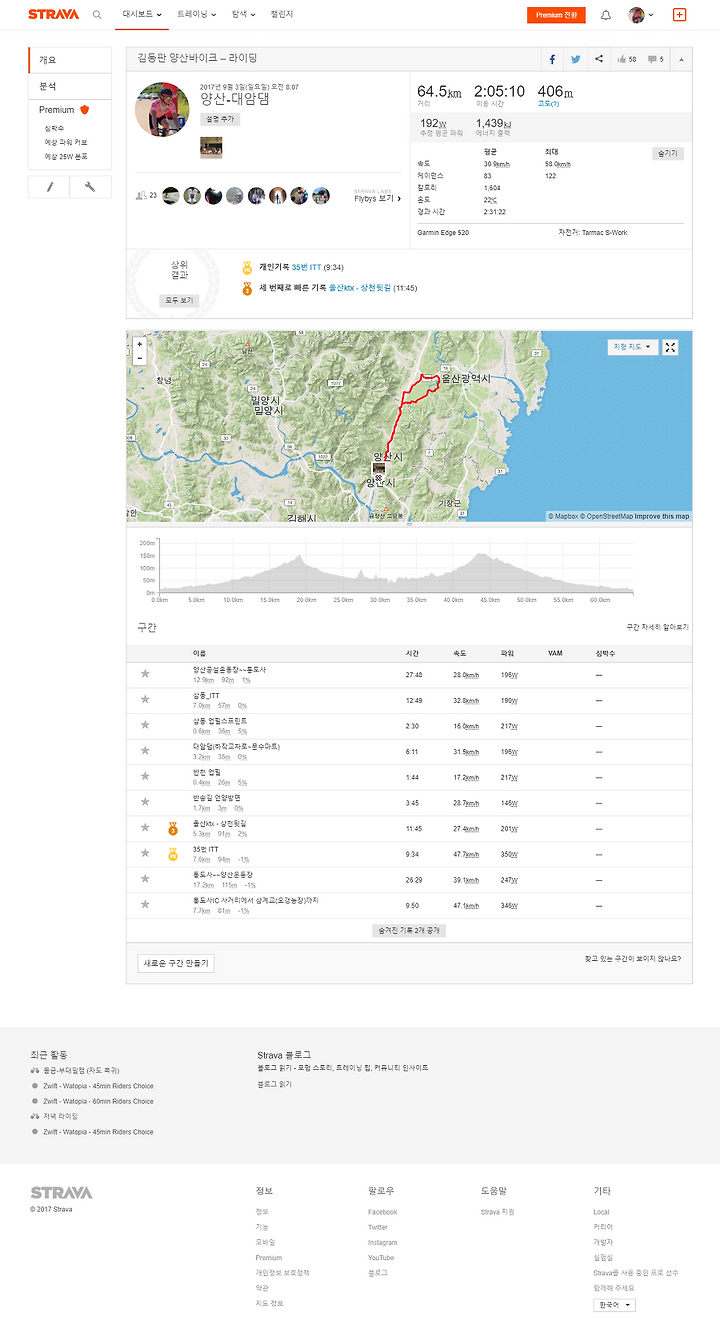Open Flybys 보기 link
720x1336 pixels.
coord(377,198)
